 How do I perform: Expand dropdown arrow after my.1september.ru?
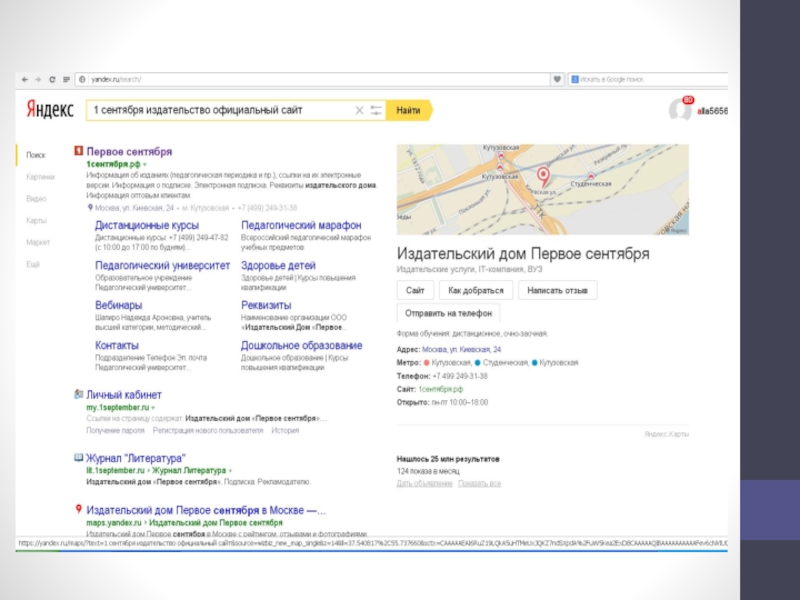[x=153, y=408]
